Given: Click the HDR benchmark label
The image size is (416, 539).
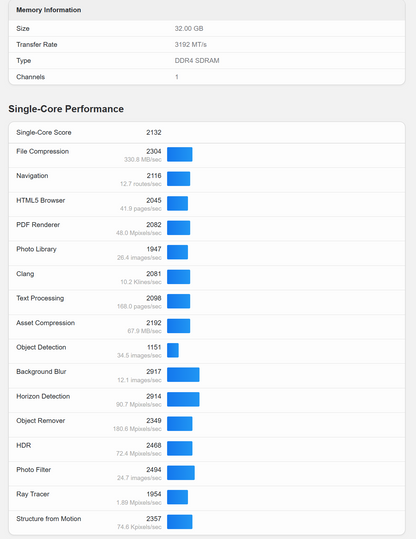Looking at the screenshot, I should tap(24, 446).
